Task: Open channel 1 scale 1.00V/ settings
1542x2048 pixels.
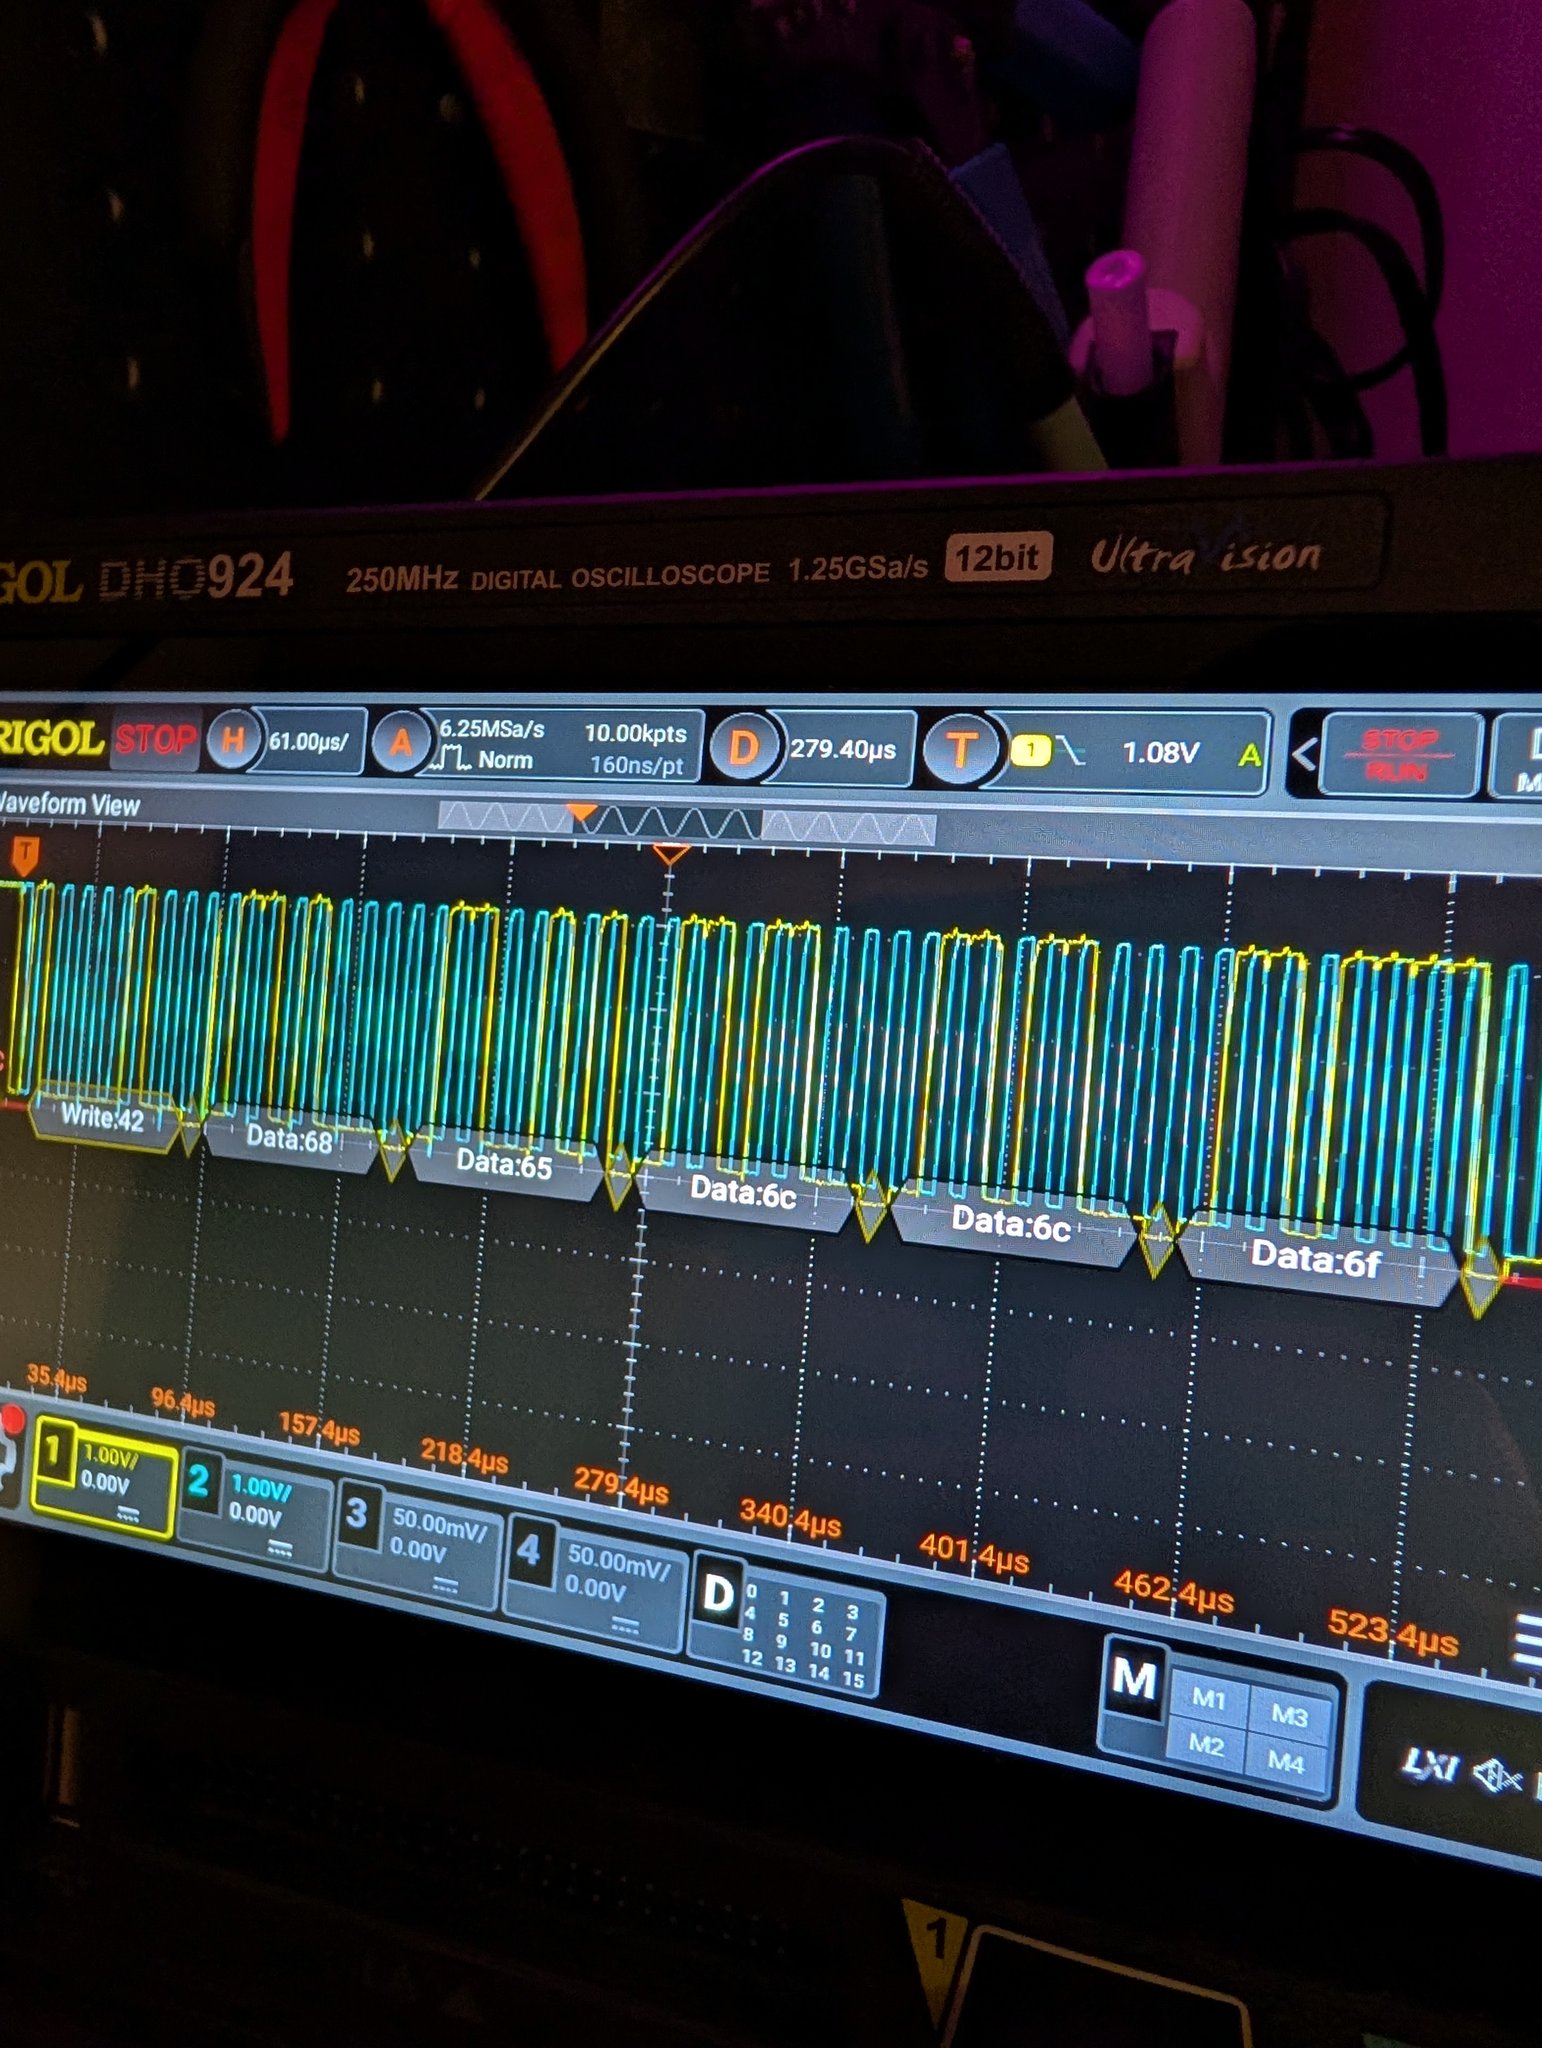Action: (111, 1453)
